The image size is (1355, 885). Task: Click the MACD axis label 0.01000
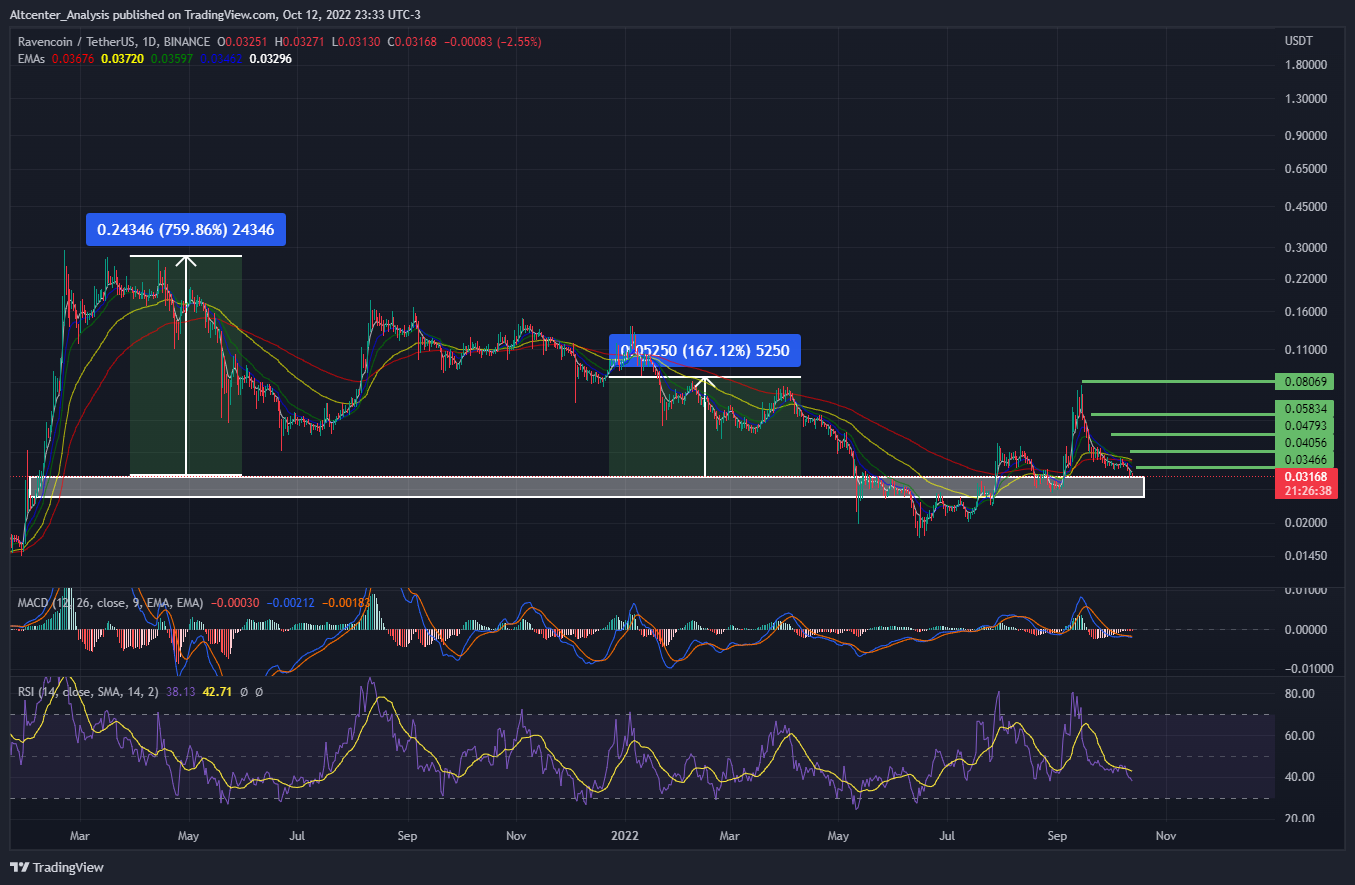[x=1305, y=591]
